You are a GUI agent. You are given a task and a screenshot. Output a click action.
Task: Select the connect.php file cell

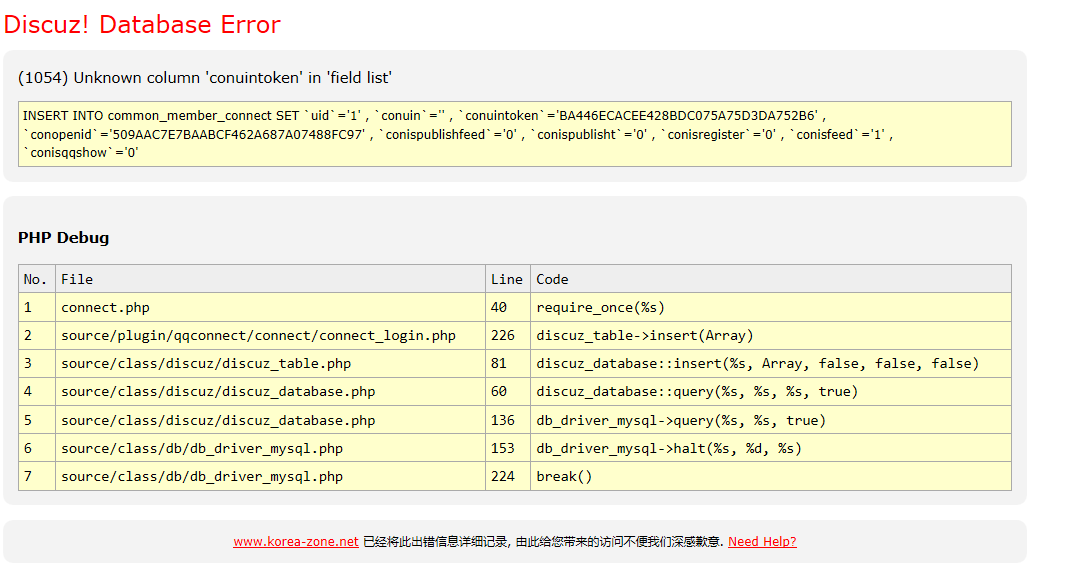105,308
